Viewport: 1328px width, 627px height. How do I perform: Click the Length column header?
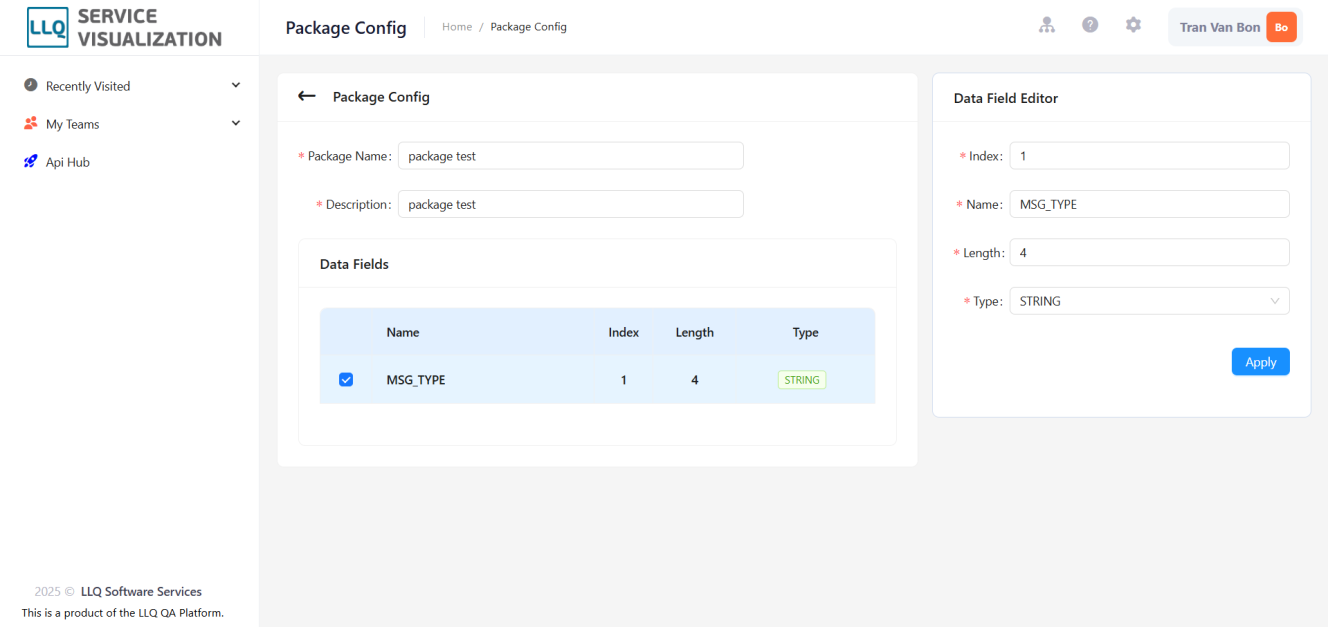(x=695, y=332)
